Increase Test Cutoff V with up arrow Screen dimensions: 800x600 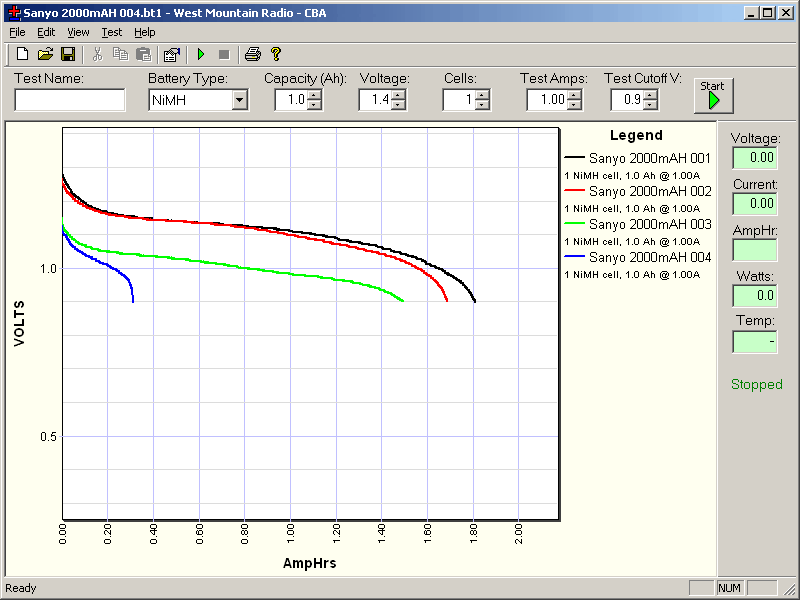650,95
